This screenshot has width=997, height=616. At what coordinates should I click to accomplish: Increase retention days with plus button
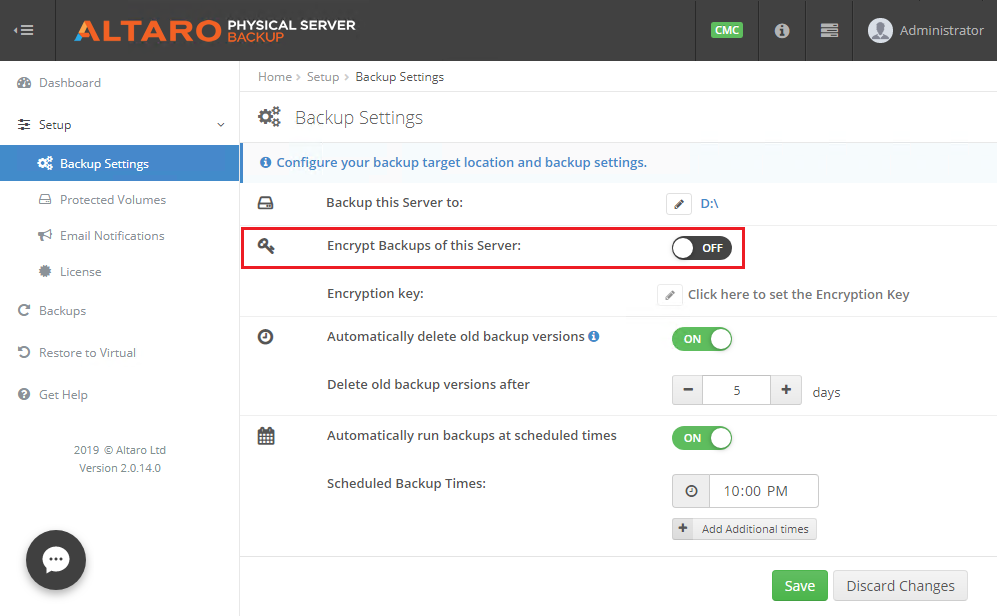click(786, 390)
